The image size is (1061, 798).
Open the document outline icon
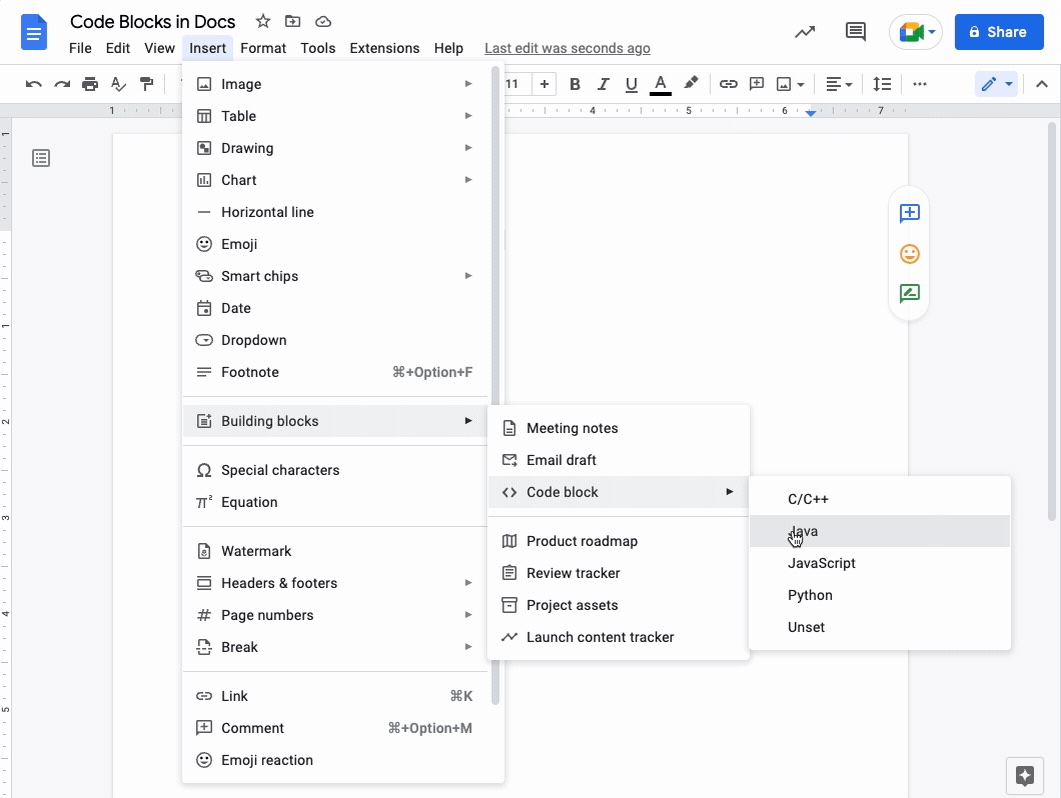tap(41, 158)
